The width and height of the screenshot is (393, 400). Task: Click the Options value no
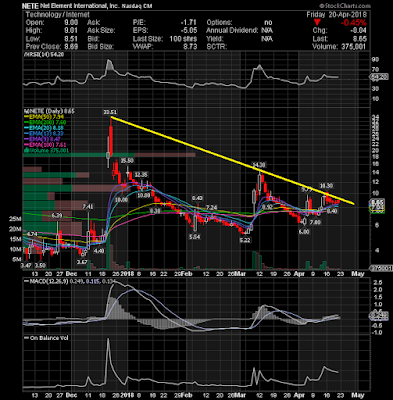click(268, 22)
